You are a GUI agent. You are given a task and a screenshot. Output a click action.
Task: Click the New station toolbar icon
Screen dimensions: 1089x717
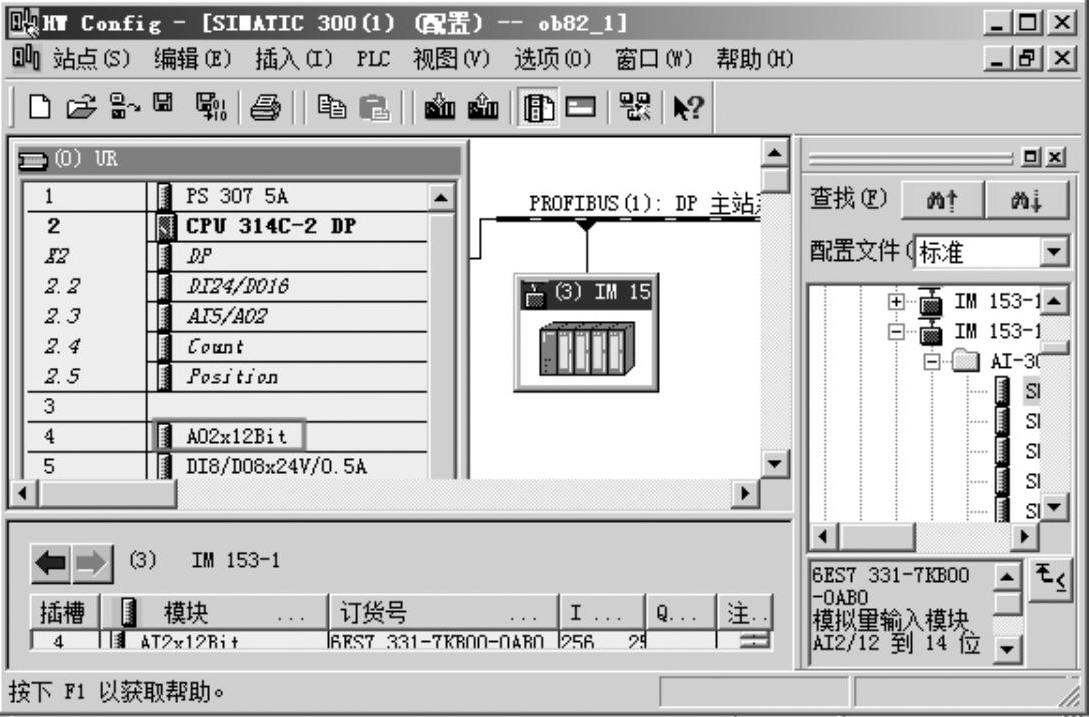[x=40, y=107]
